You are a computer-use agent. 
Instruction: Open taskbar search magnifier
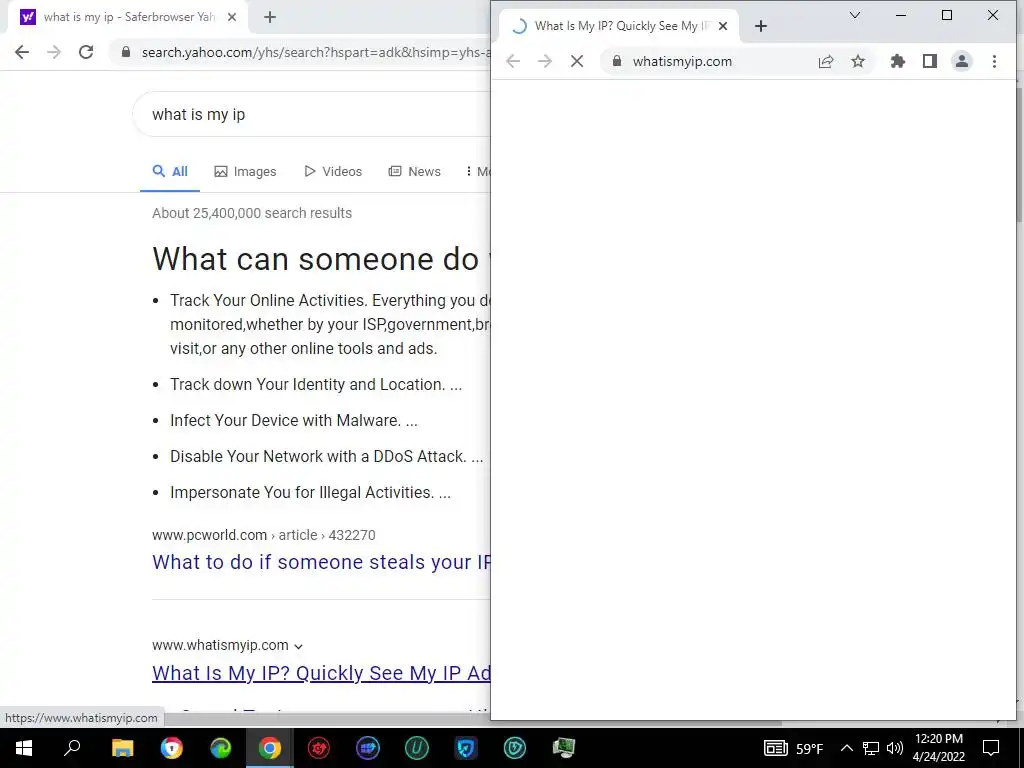coord(72,748)
